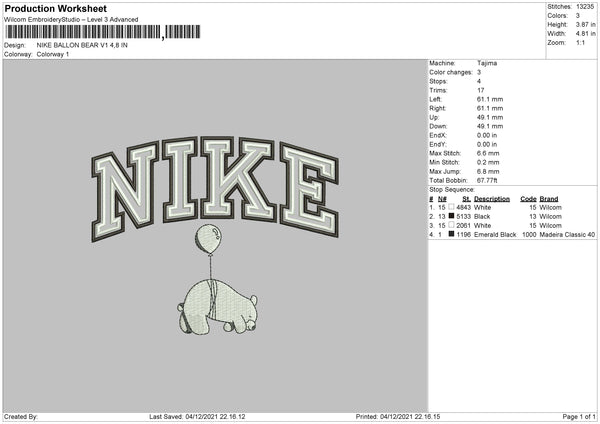Click the 'Colorway:' label
Image resolution: width=600 pixels, height=424 pixels.
[x=18, y=54]
